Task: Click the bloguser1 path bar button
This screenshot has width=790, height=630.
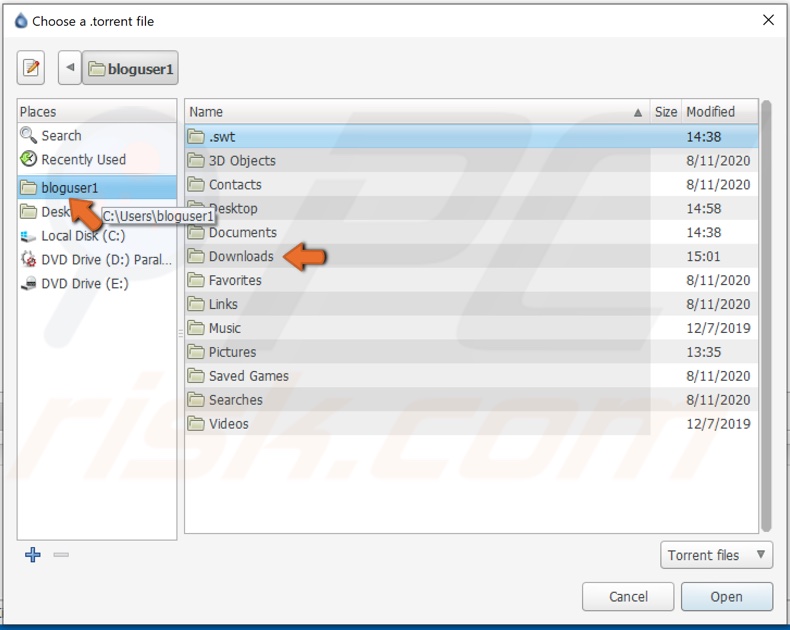Action: pyautogui.click(x=130, y=68)
